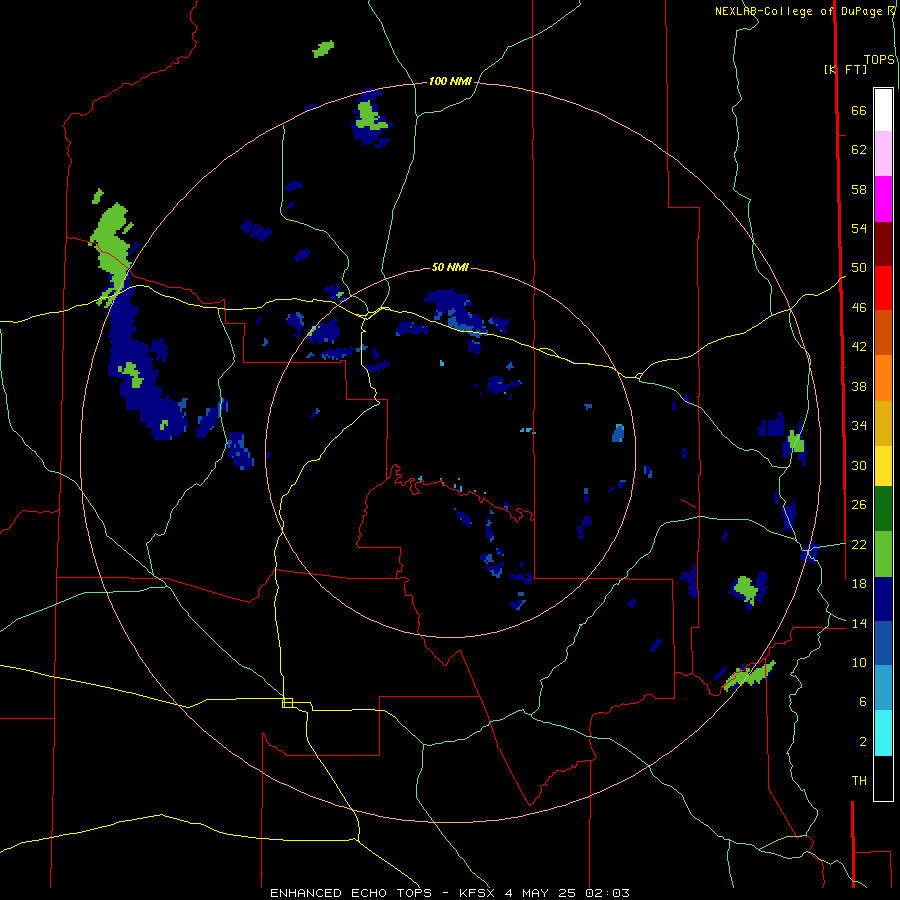Click the K FT units label
The height and width of the screenshot is (900, 900).
pyautogui.click(x=845, y=69)
